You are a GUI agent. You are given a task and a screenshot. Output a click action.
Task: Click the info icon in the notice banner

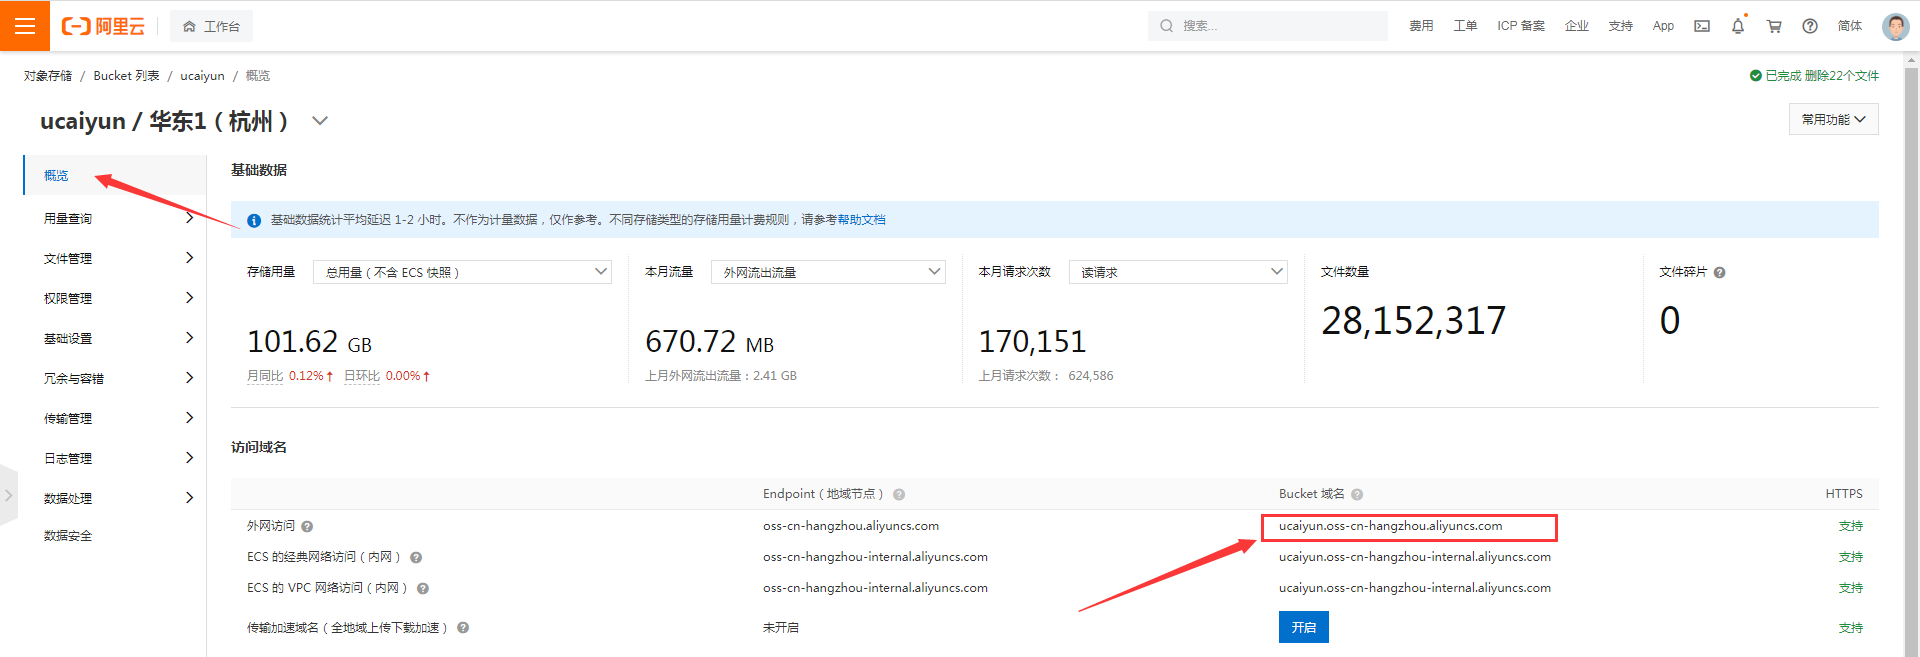tap(254, 220)
